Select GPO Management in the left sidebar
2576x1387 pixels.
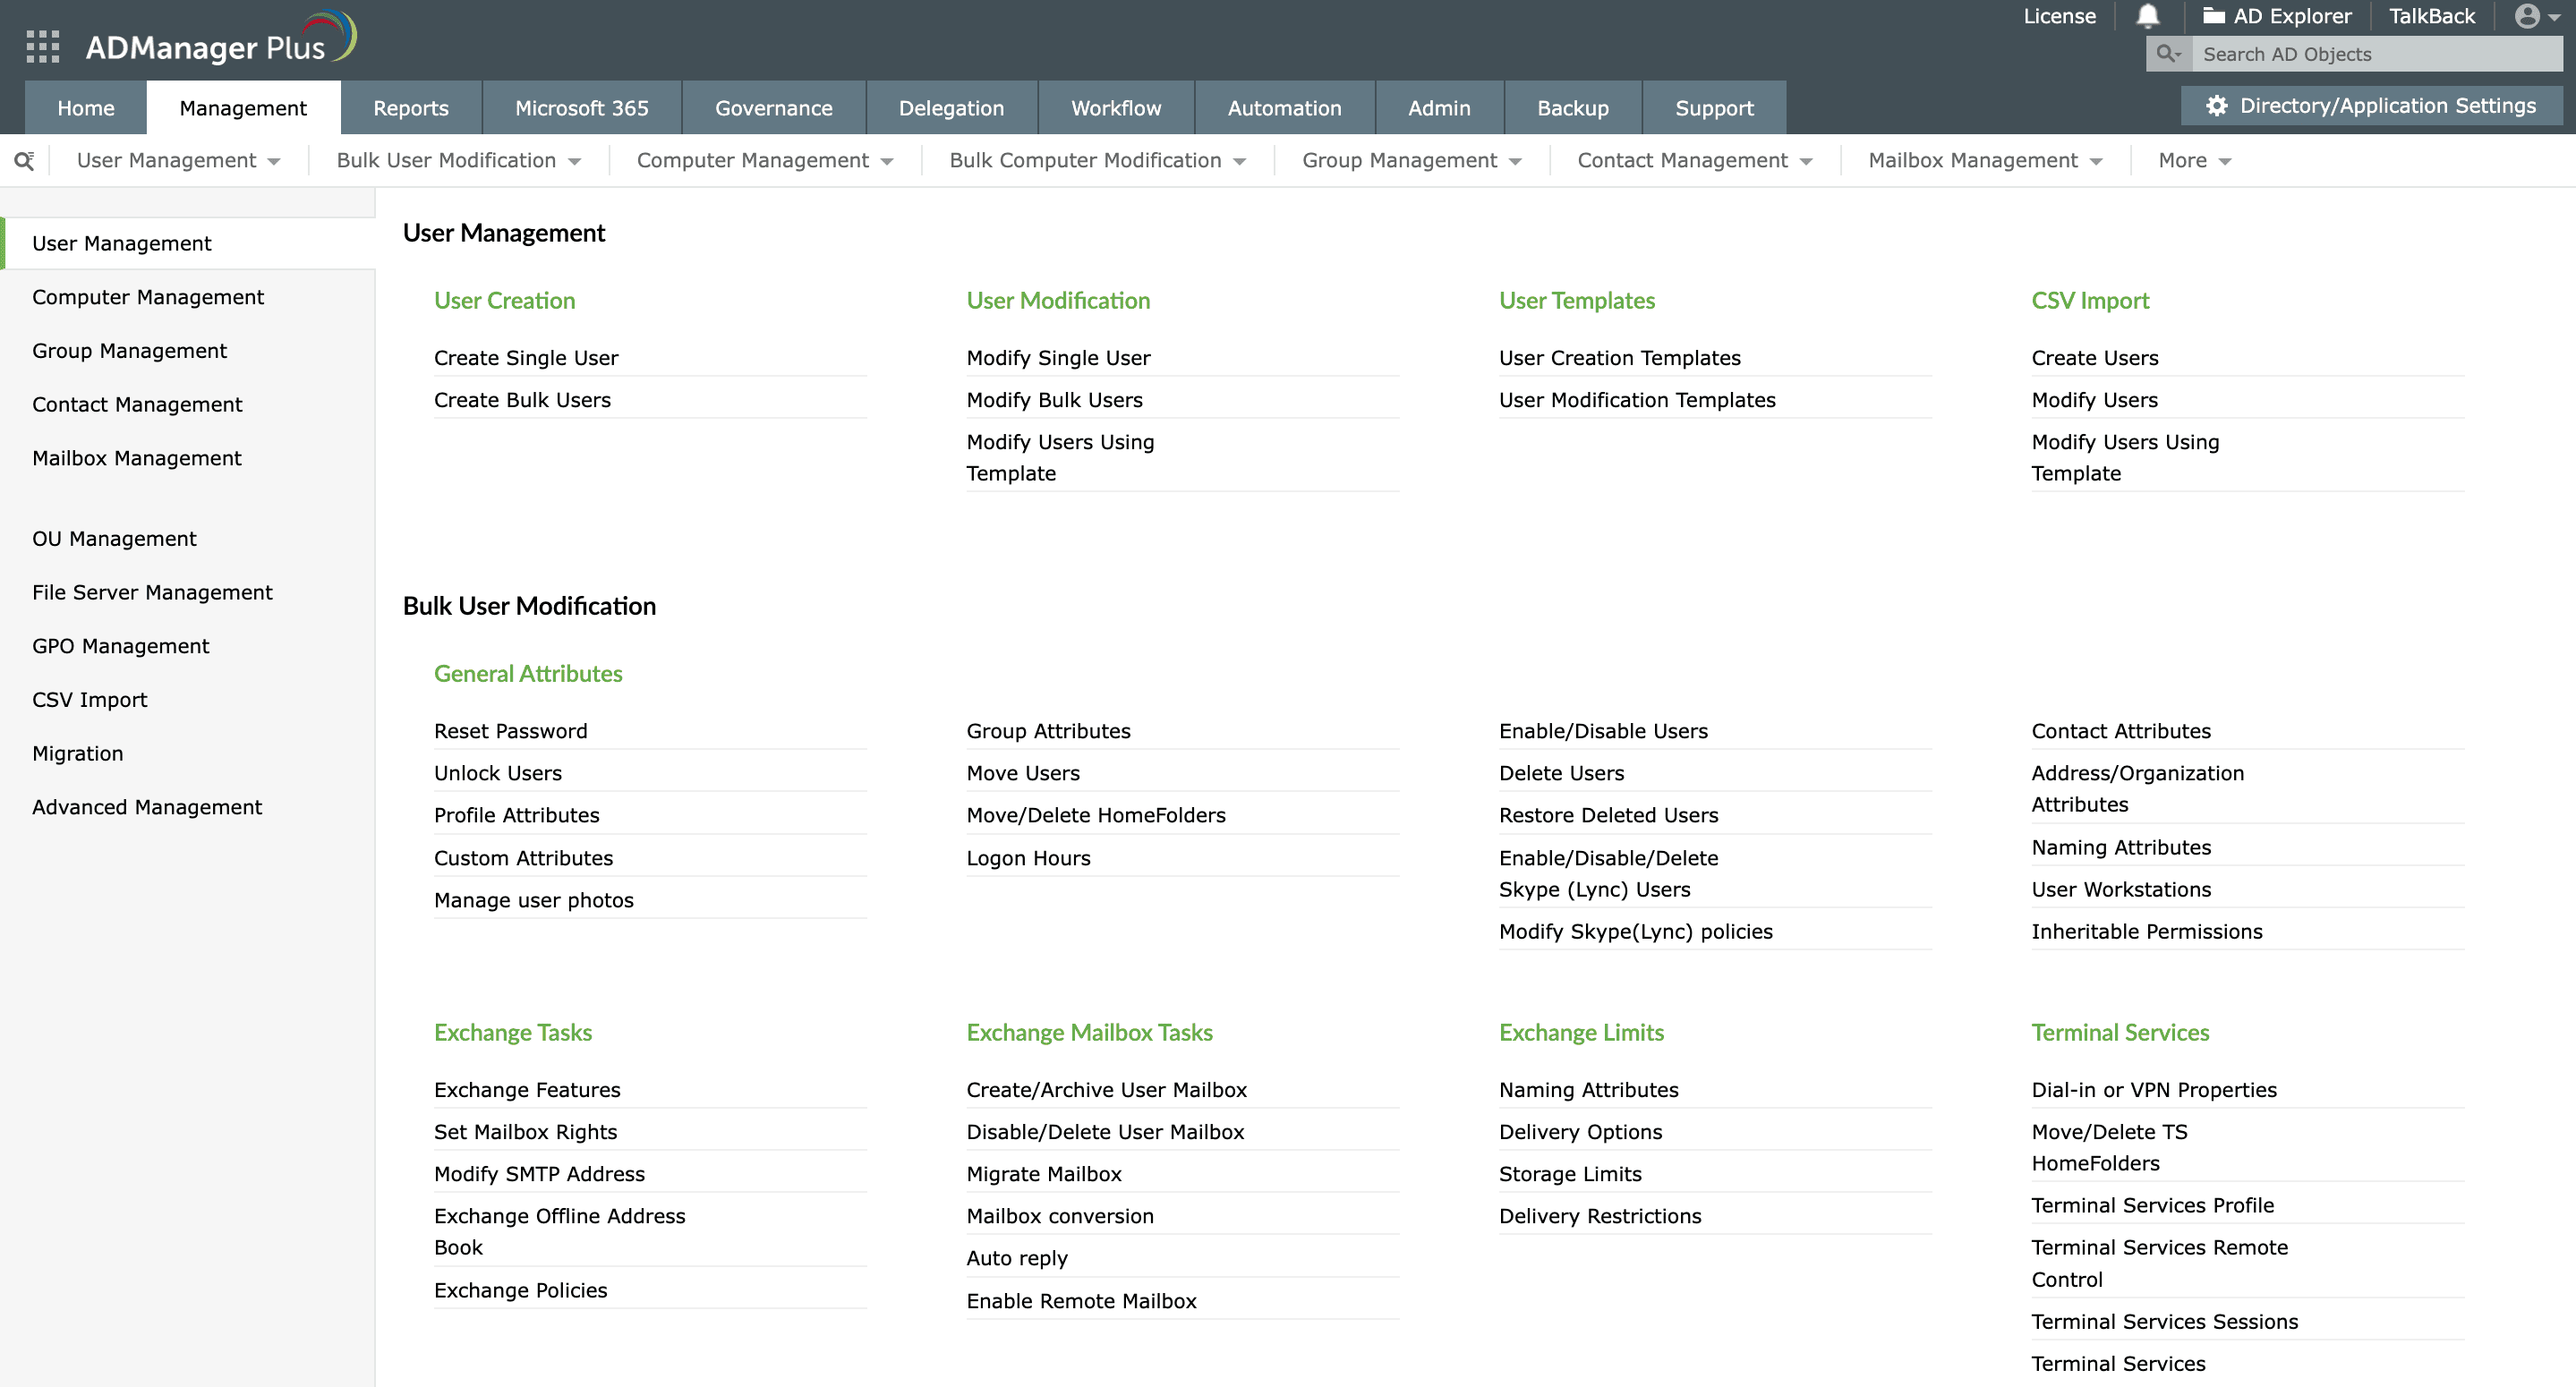120,646
